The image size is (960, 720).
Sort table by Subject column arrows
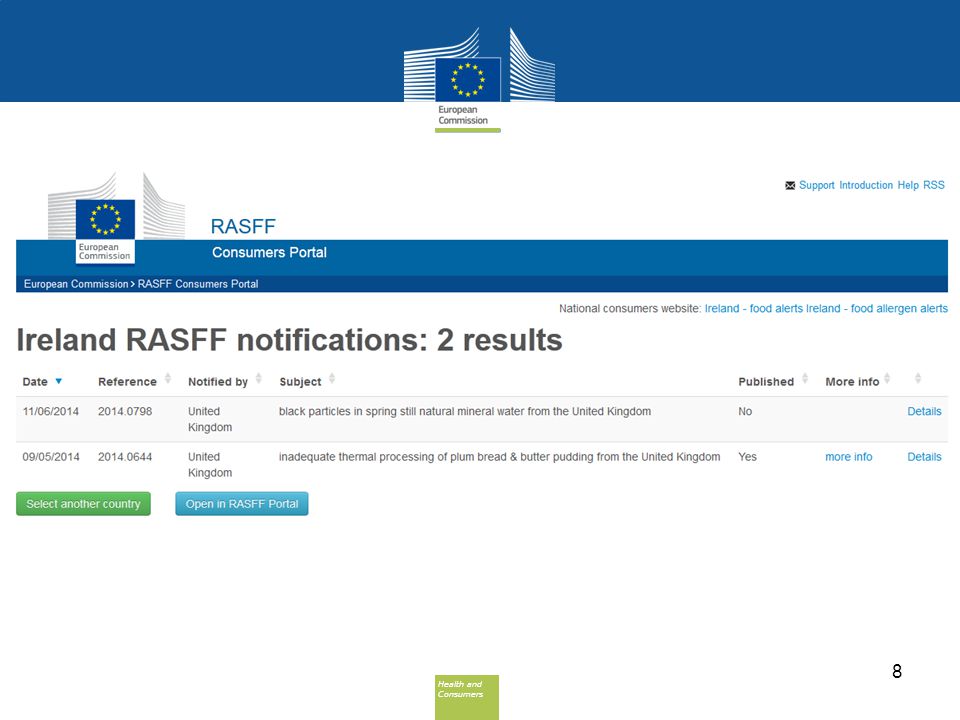[332, 378]
